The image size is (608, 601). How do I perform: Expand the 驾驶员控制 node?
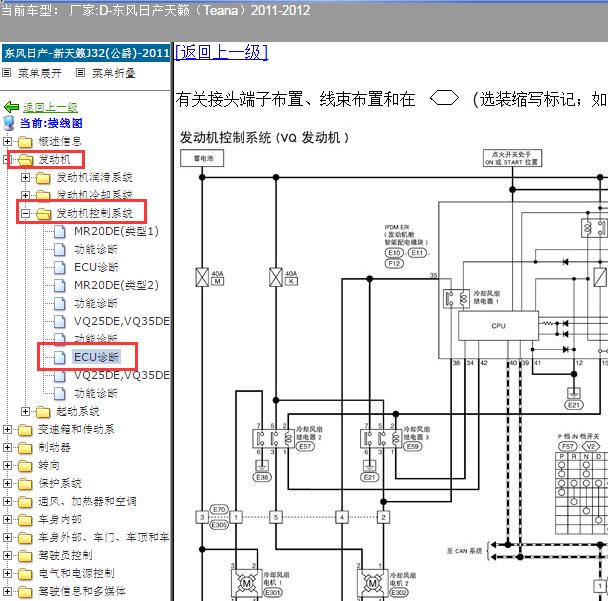tap(7, 555)
